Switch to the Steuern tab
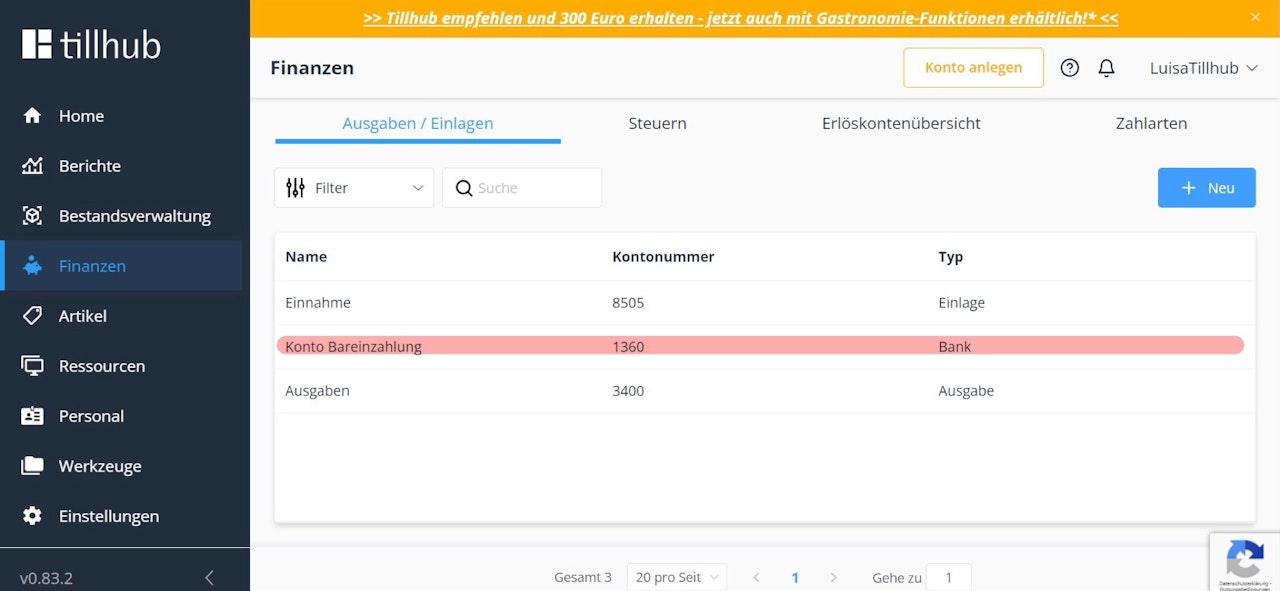The height and width of the screenshot is (591, 1280). [657, 123]
